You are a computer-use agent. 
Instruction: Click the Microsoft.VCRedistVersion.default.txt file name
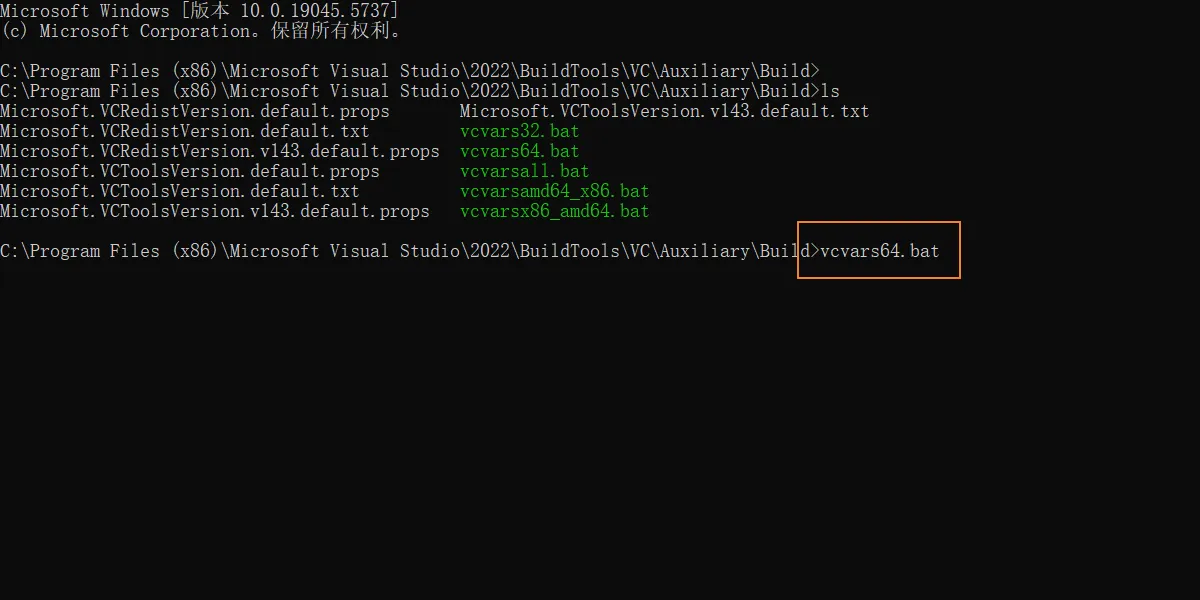coord(185,131)
